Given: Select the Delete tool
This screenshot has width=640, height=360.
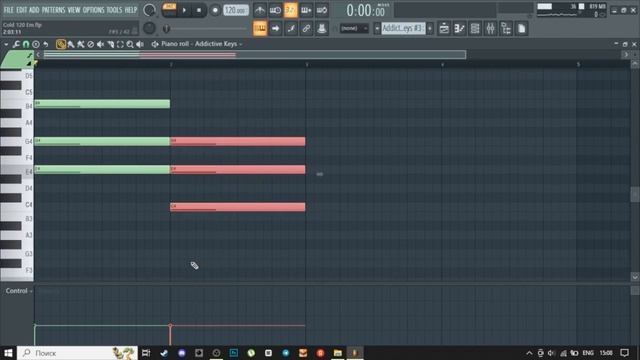Looking at the screenshot, I should 91,44.
